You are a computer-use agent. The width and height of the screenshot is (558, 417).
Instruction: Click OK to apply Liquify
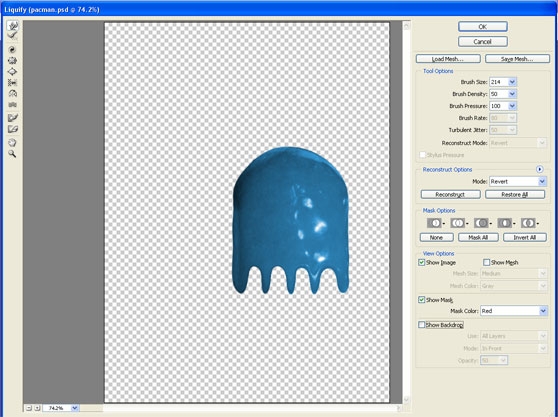(483, 26)
